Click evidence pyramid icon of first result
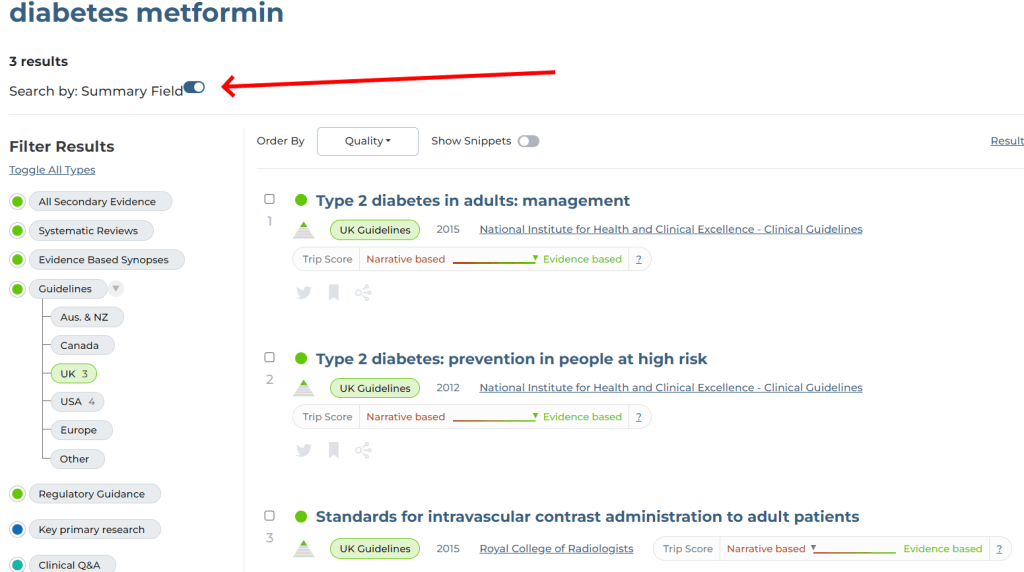 tap(304, 230)
